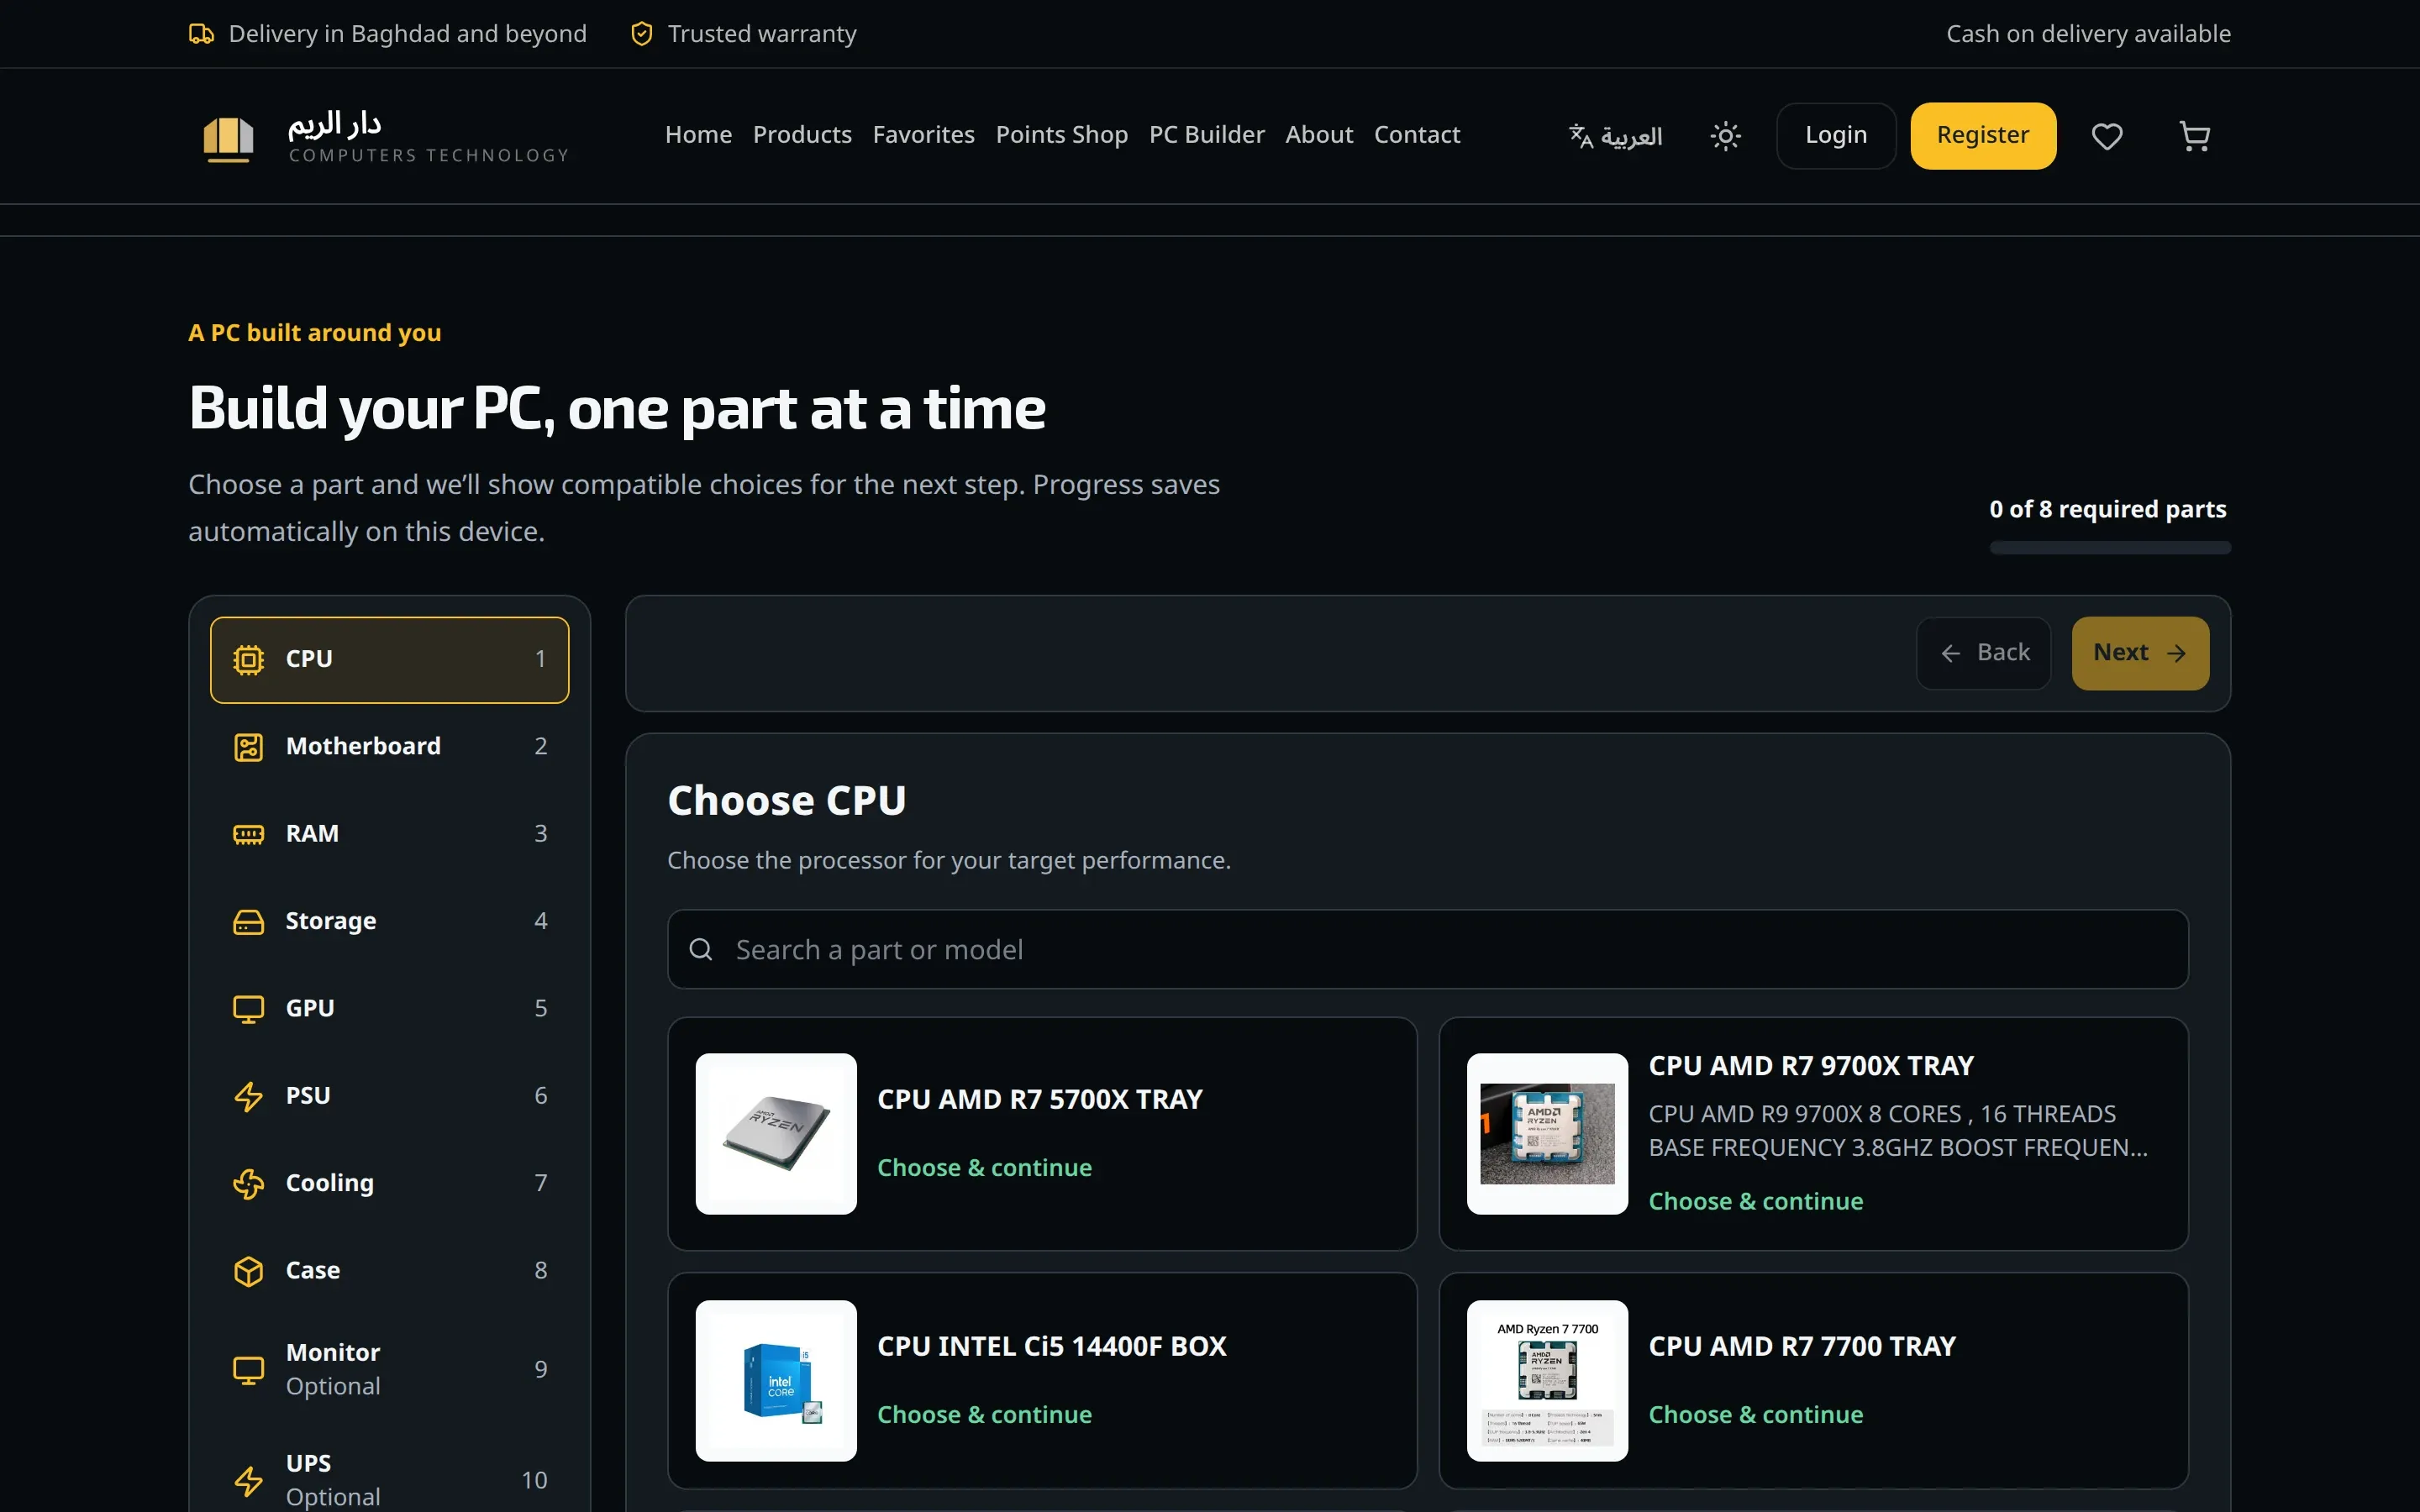Open the shopping cart icon
2420x1512 pixels.
pyautogui.click(x=2194, y=136)
